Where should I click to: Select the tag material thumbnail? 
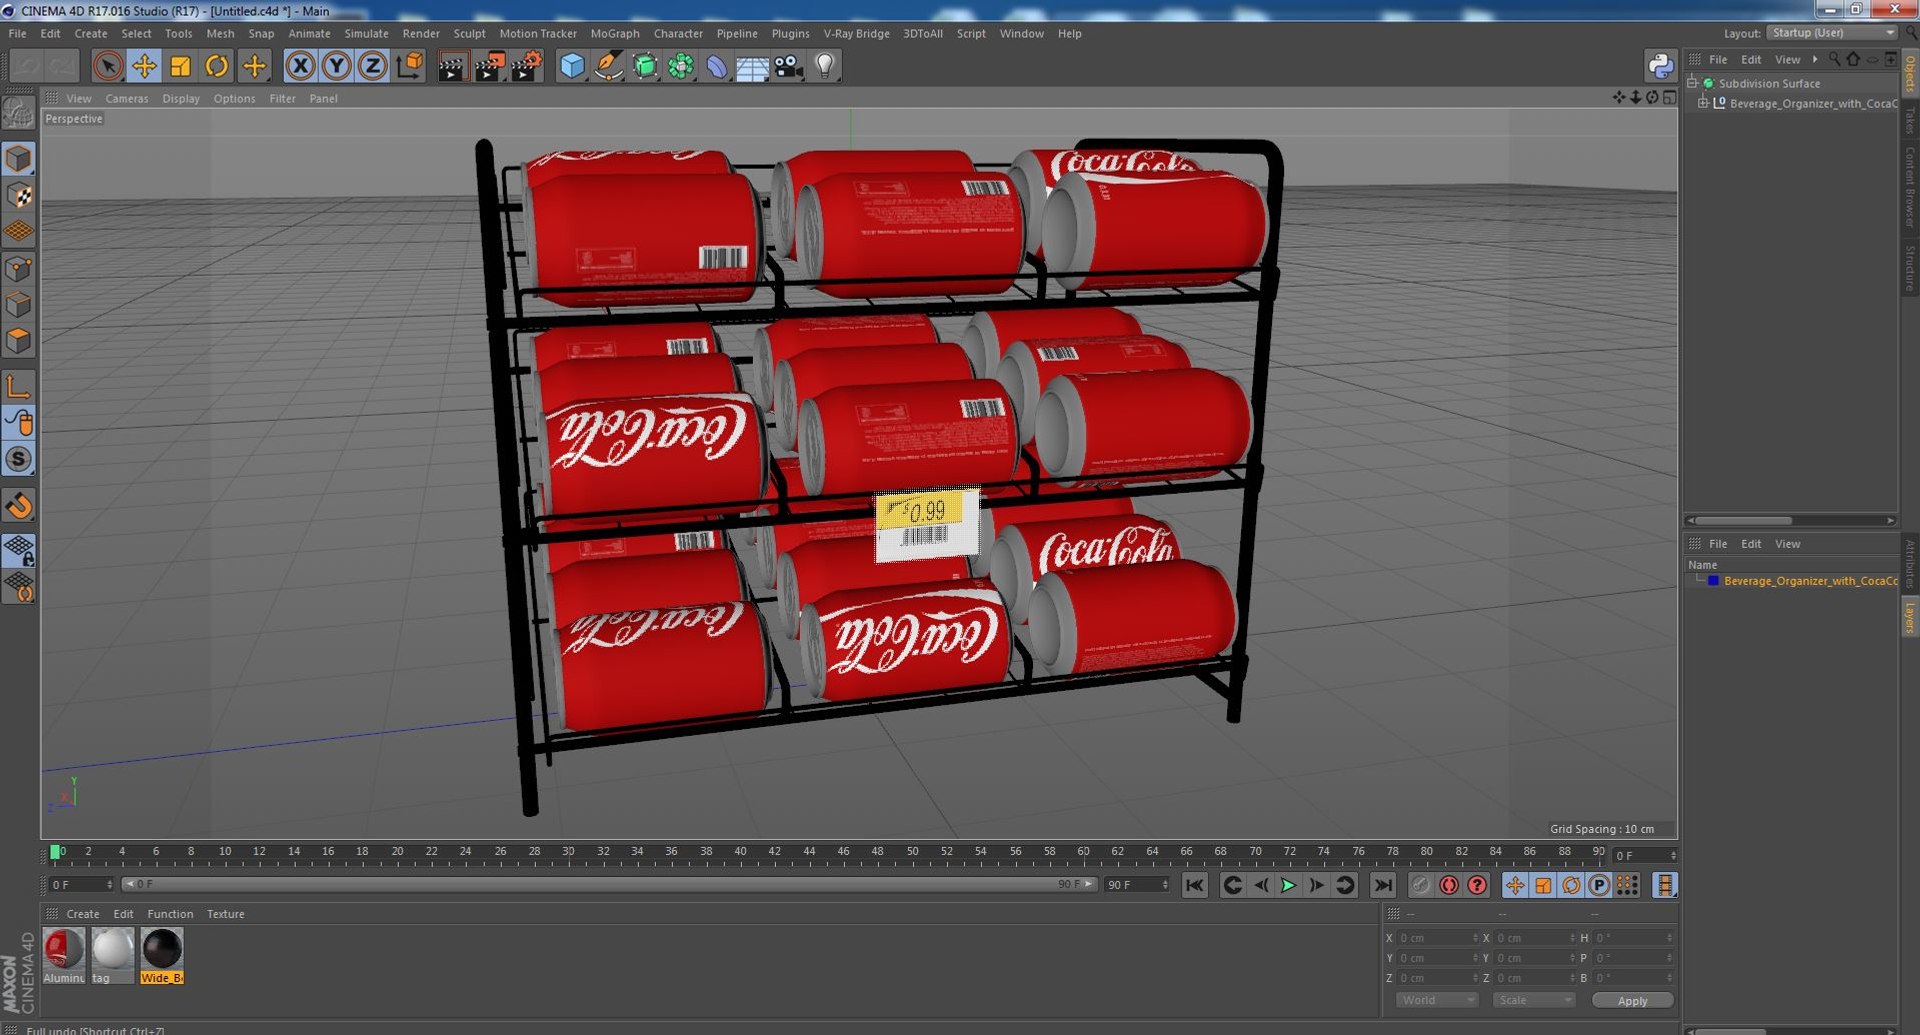pyautogui.click(x=113, y=955)
